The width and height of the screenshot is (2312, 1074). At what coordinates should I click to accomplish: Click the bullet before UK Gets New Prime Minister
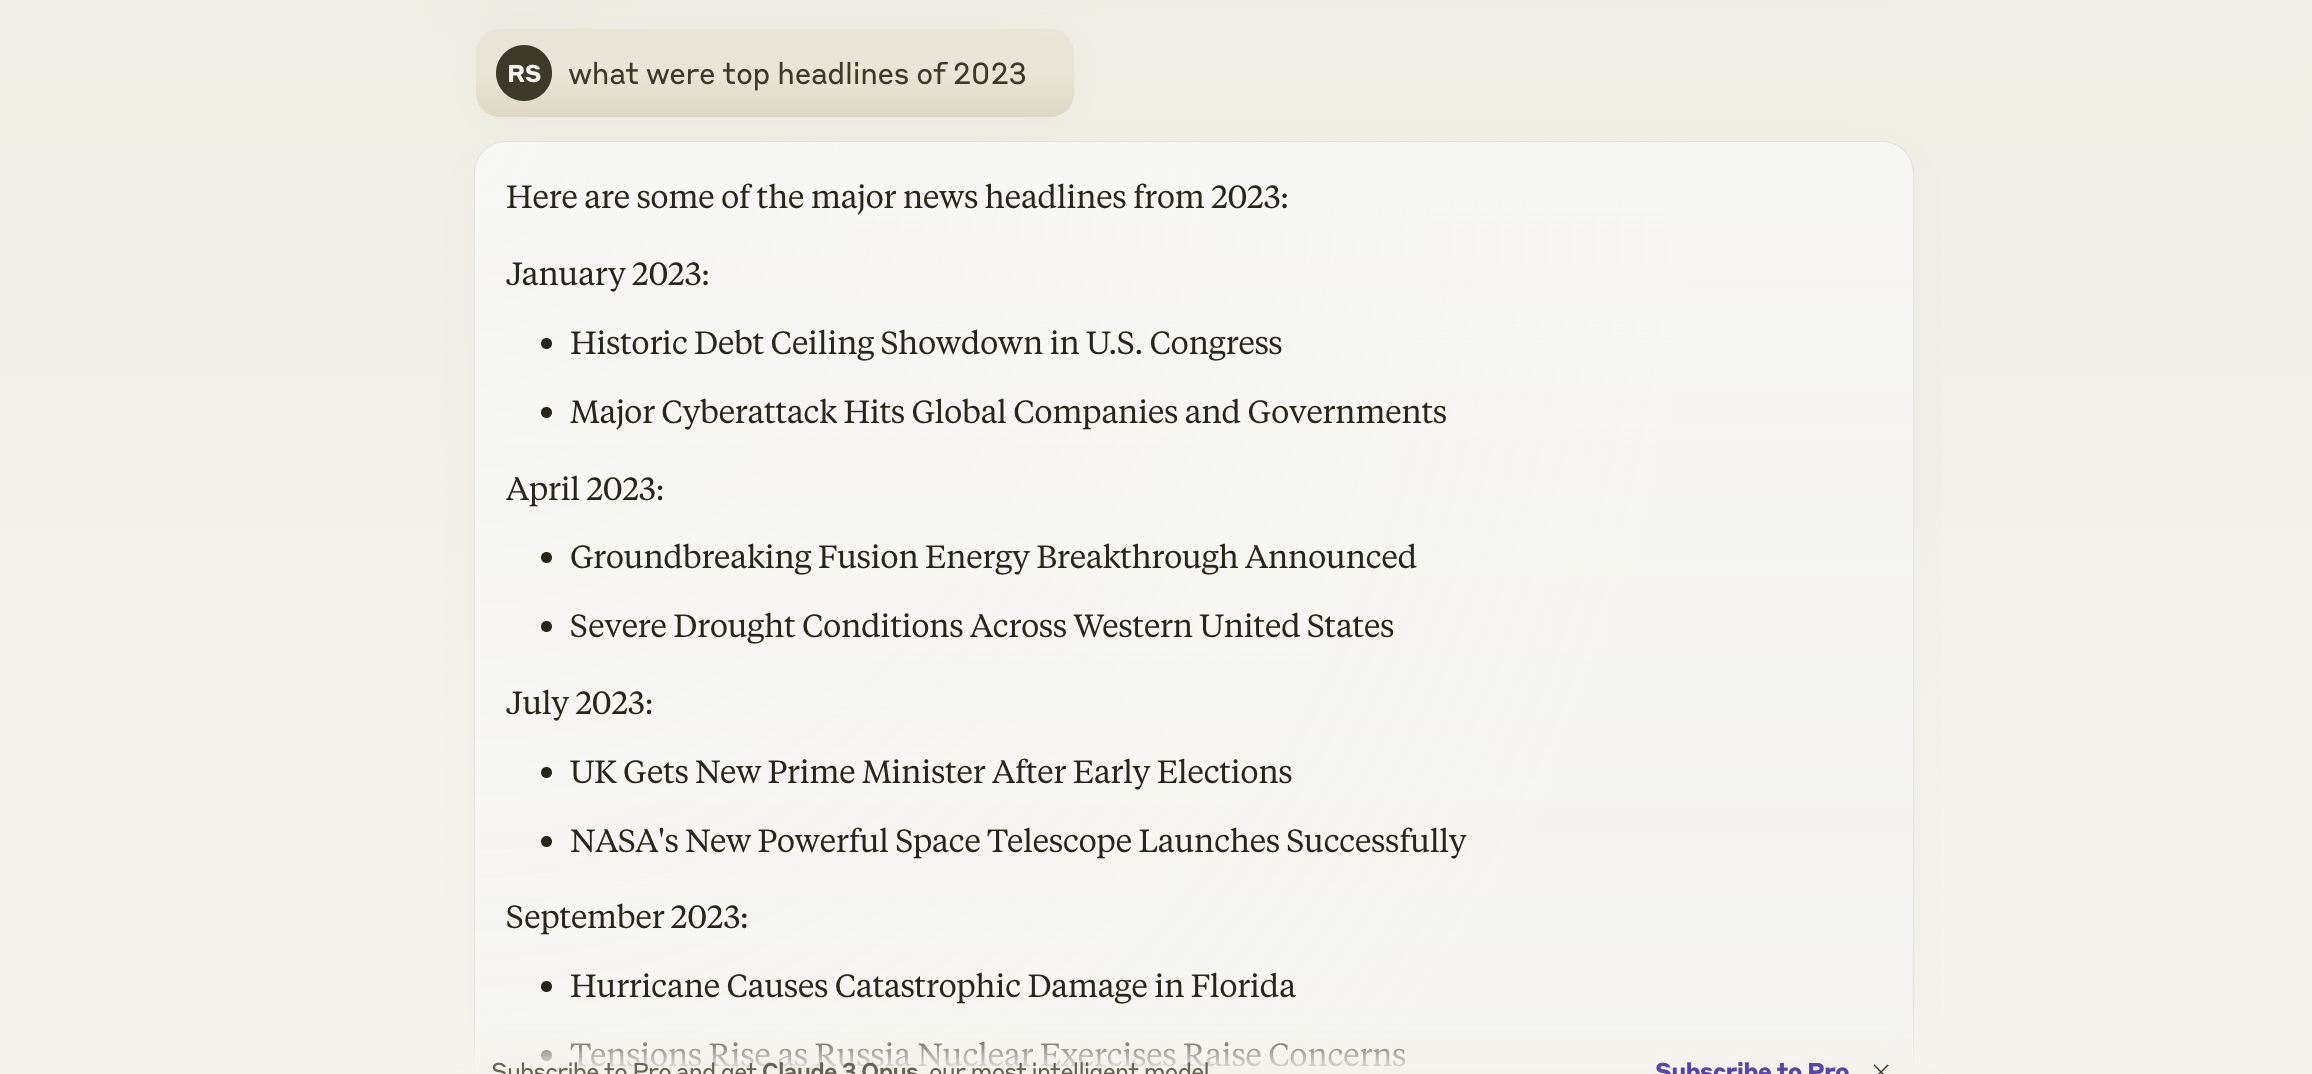pos(546,773)
